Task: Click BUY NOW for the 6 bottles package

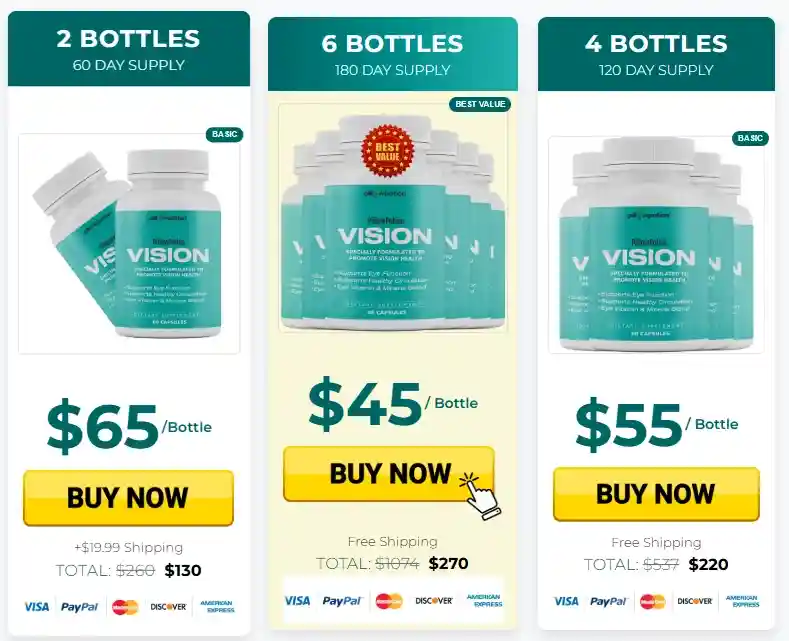Action: 388,474
